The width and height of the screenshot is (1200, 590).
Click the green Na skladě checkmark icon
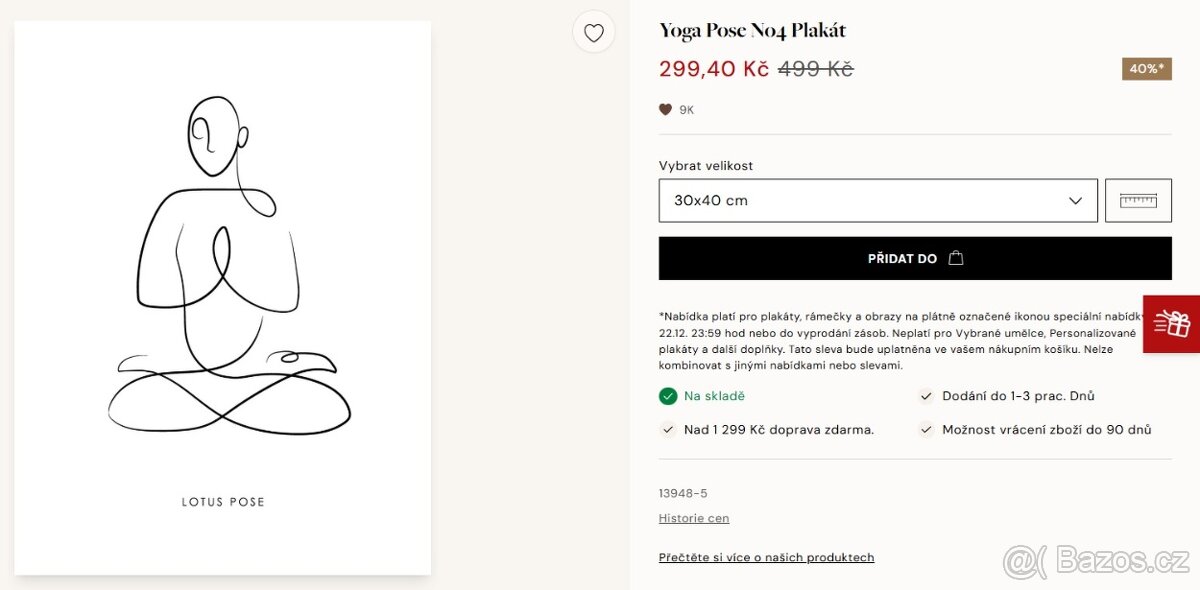pyautogui.click(x=668, y=396)
